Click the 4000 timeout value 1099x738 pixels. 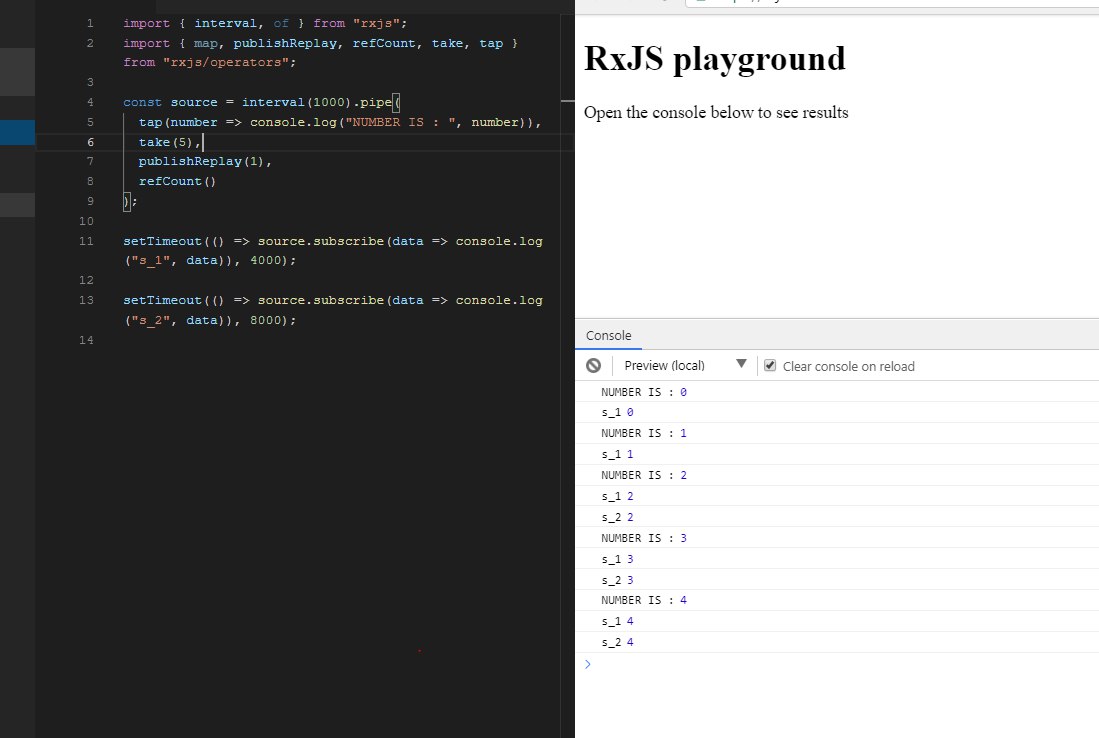(x=266, y=260)
